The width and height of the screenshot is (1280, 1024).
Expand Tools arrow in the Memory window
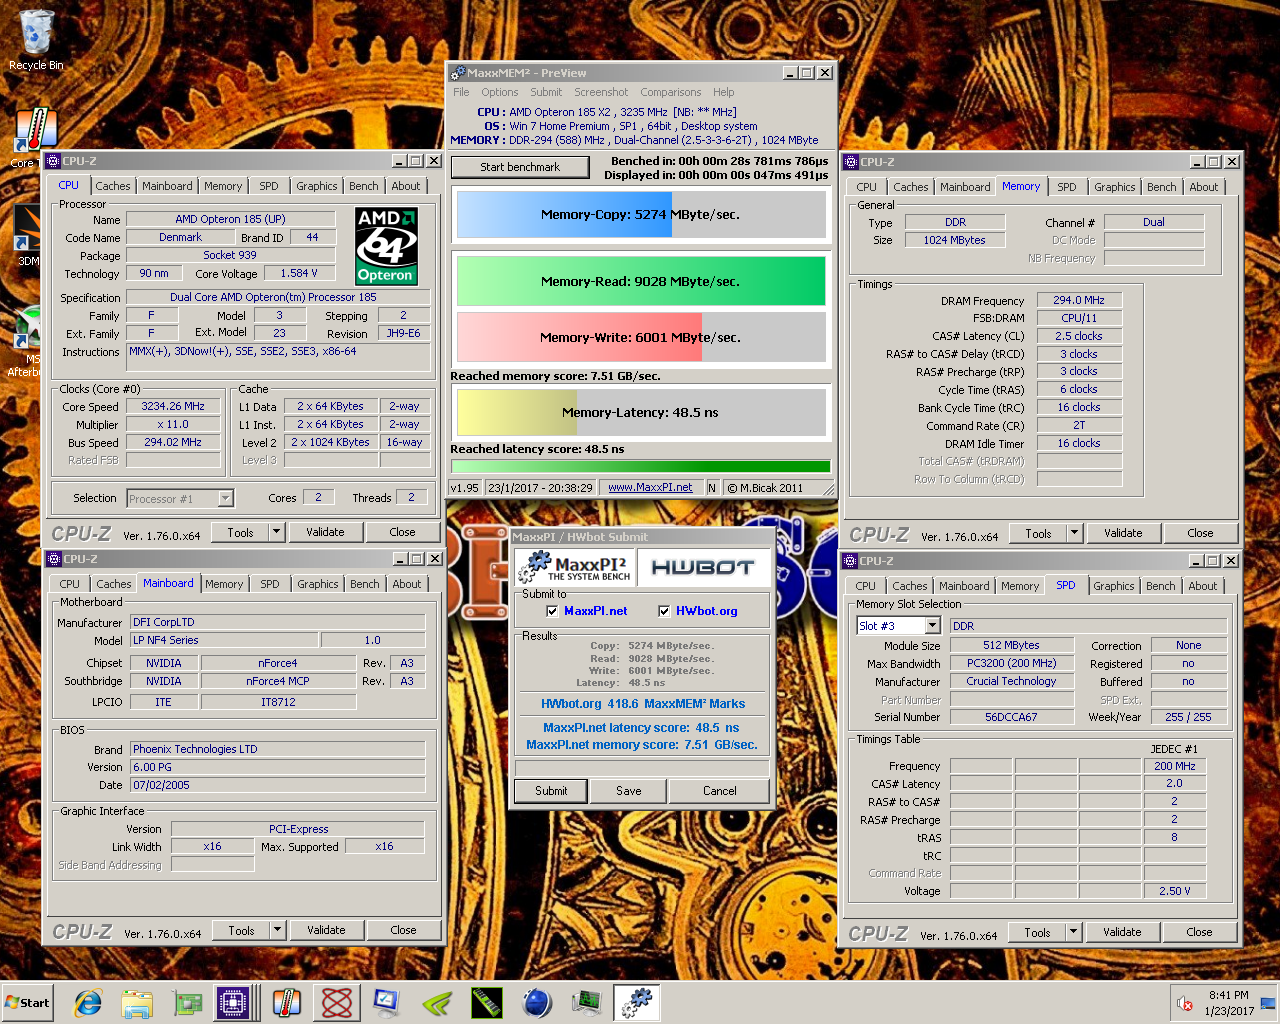[1074, 533]
